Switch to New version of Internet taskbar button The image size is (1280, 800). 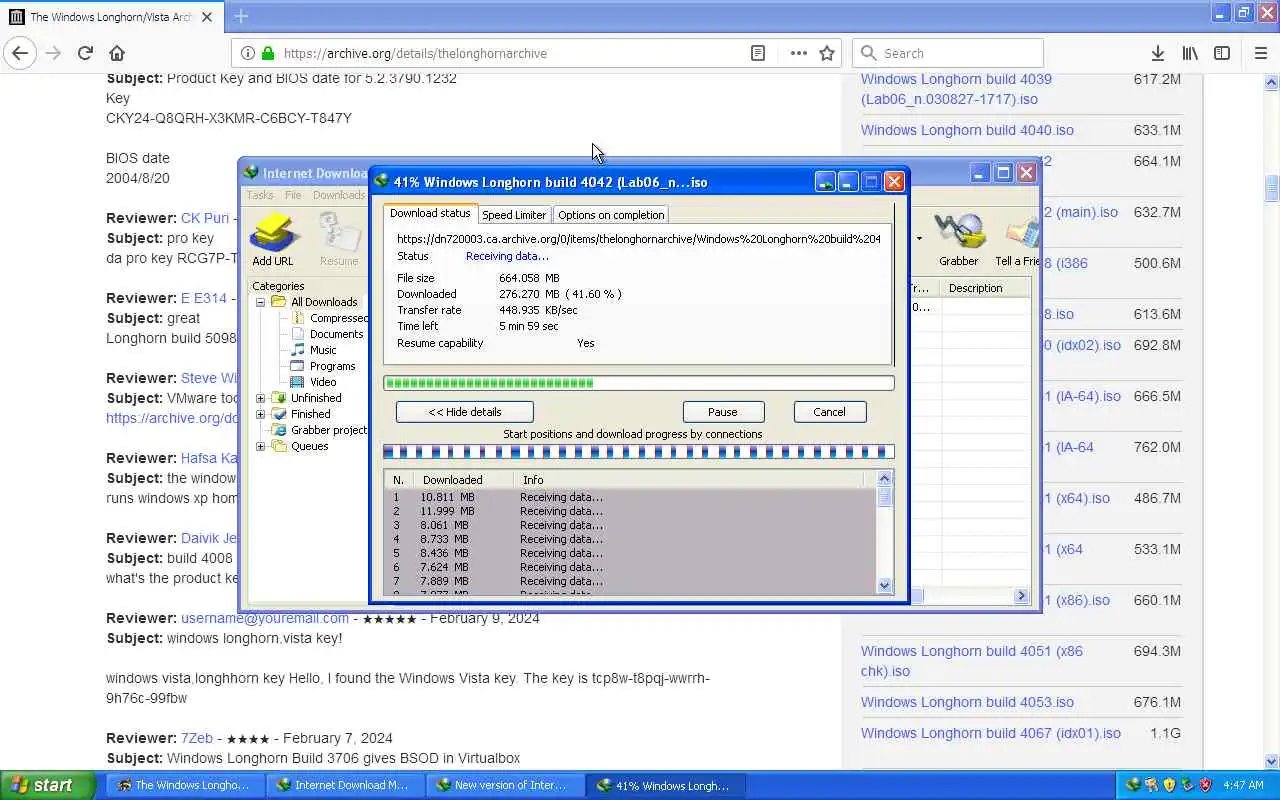point(503,785)
